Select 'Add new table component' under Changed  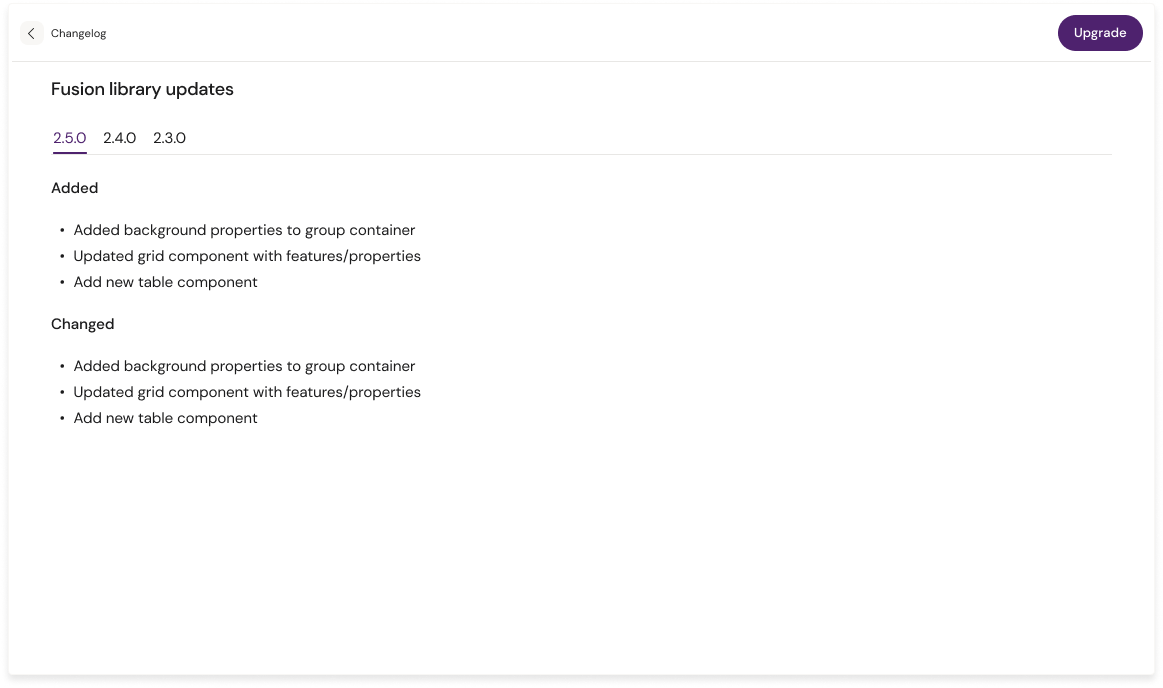click(x=165, y=418)
